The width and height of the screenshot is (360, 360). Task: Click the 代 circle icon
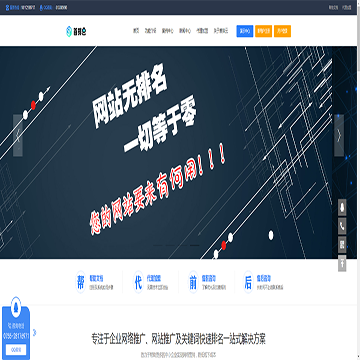pyautogui.click(x=138, y=282)
